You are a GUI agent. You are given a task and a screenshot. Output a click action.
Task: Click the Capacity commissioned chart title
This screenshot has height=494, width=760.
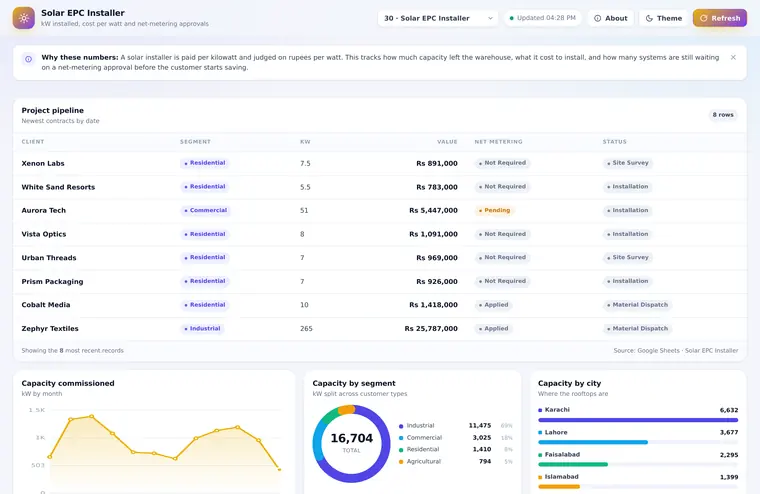68,383
